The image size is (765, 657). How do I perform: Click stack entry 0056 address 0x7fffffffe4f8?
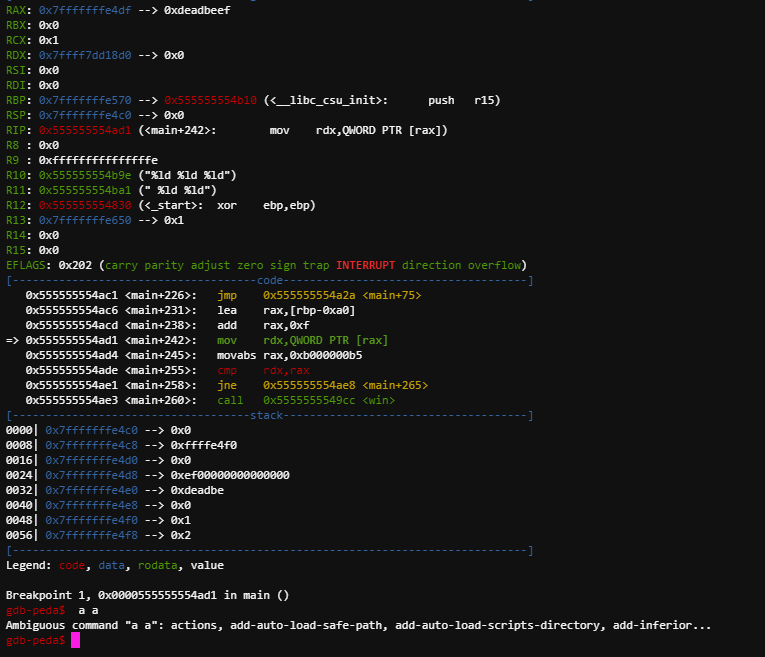(91, 536)
